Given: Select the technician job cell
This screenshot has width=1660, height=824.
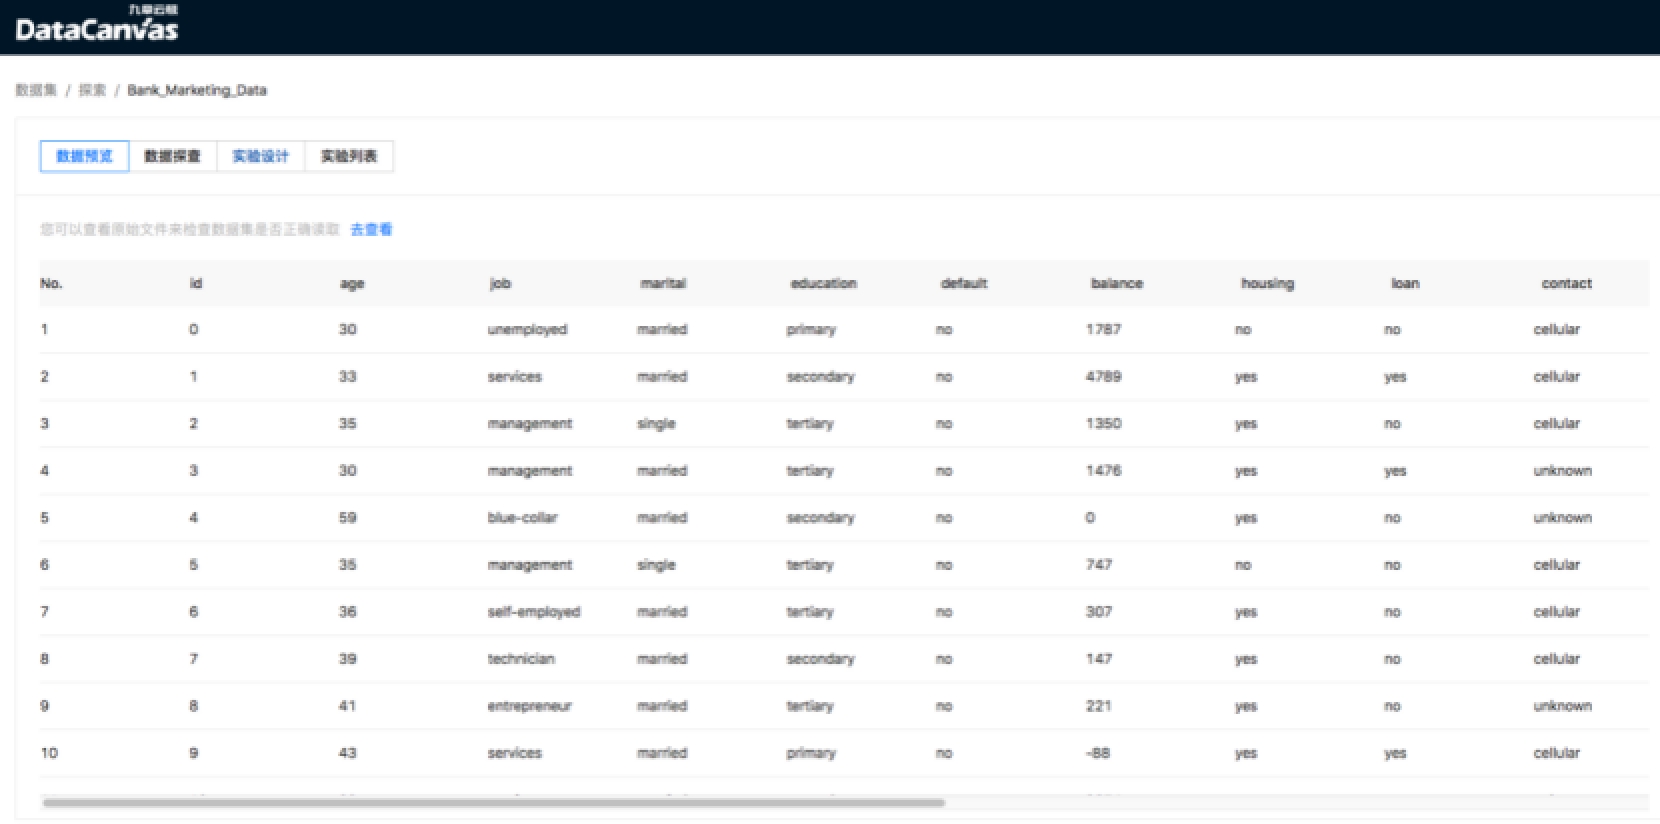Looking at the screenshot, I should (x=521, y=659).
